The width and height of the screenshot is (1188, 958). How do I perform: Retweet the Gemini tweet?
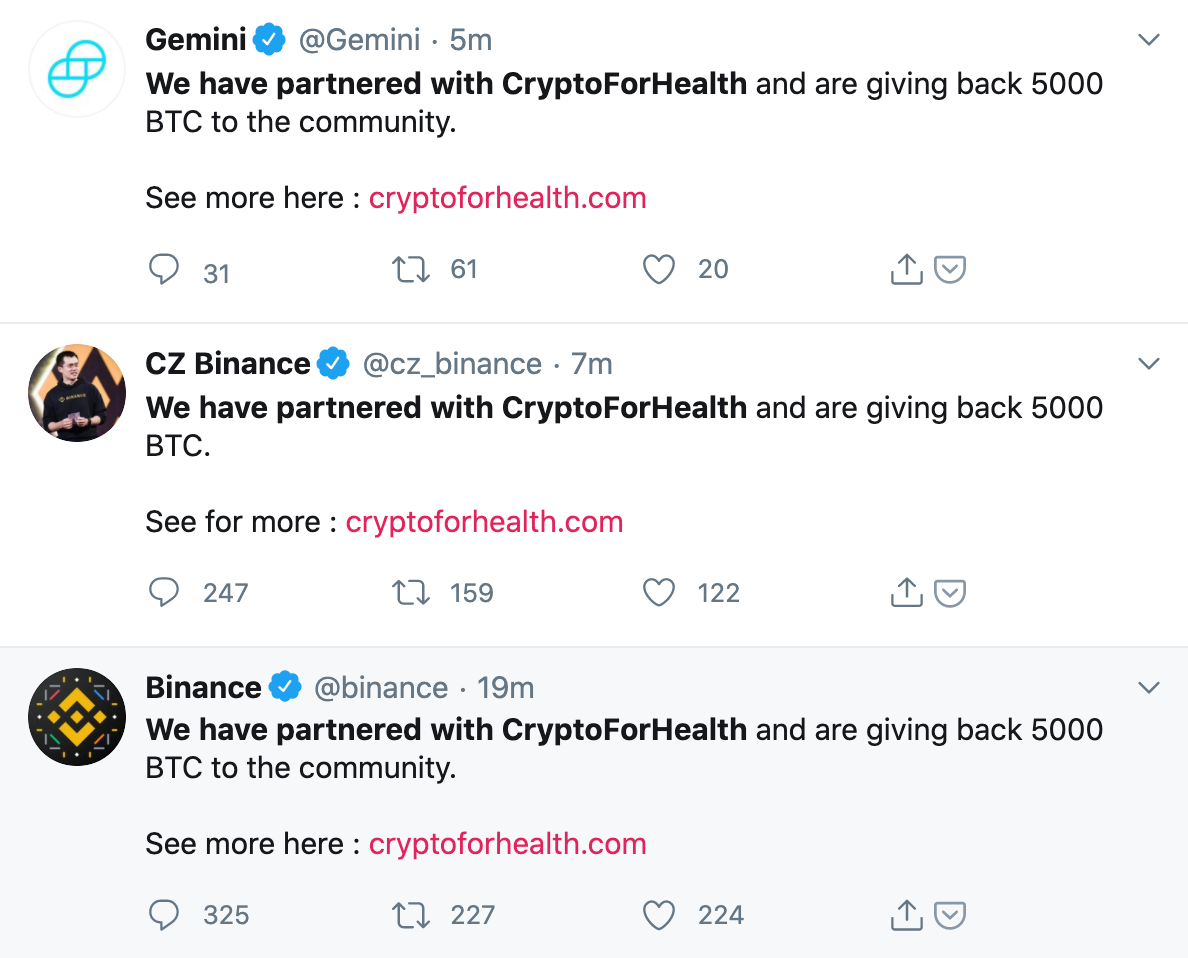410,270
